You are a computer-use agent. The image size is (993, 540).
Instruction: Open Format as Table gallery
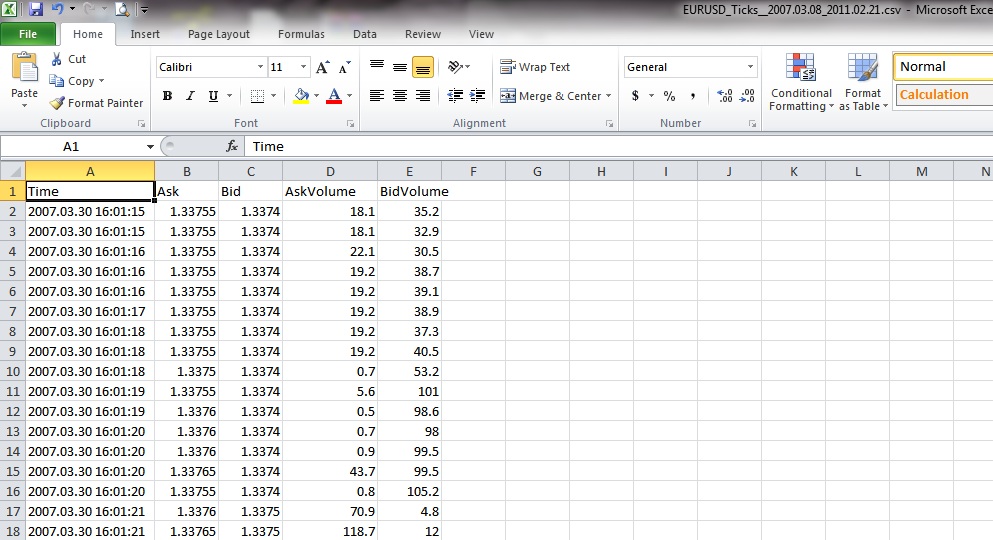pyautogui.click(x=863, y=82)
